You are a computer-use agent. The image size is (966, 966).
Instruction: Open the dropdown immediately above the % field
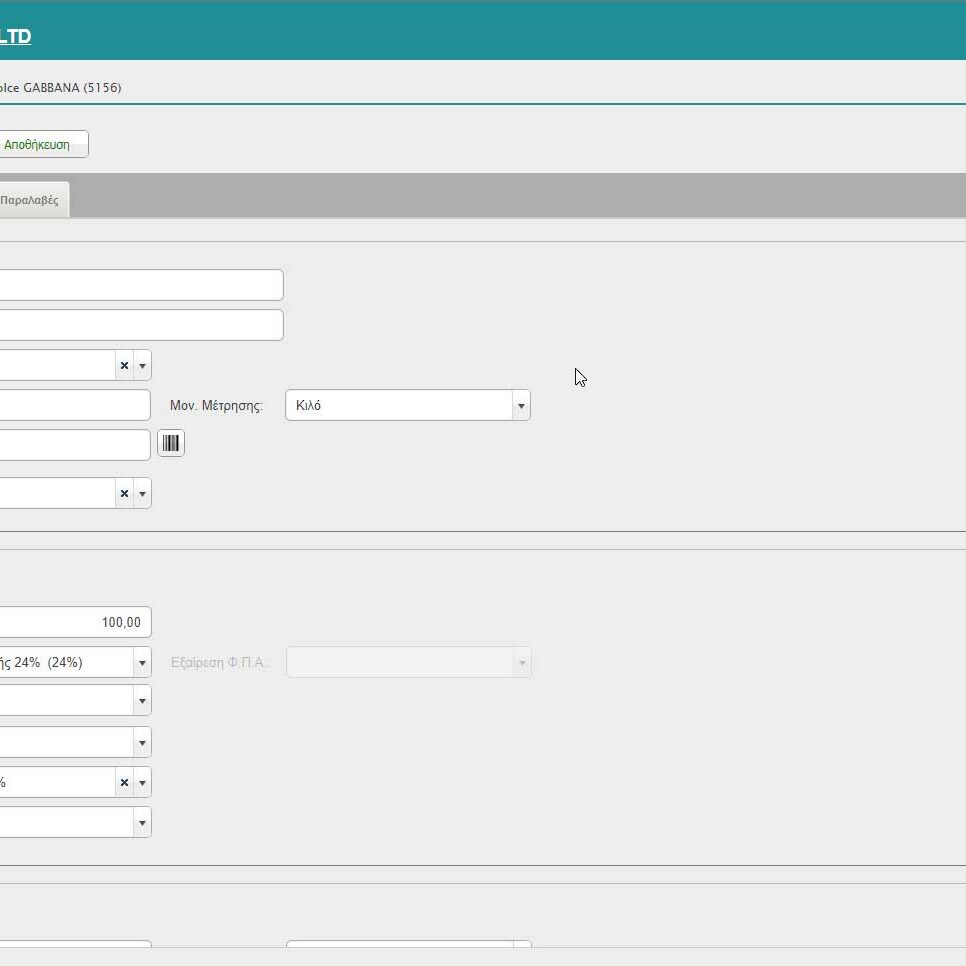pyautogui.click(x=142, y=742)
